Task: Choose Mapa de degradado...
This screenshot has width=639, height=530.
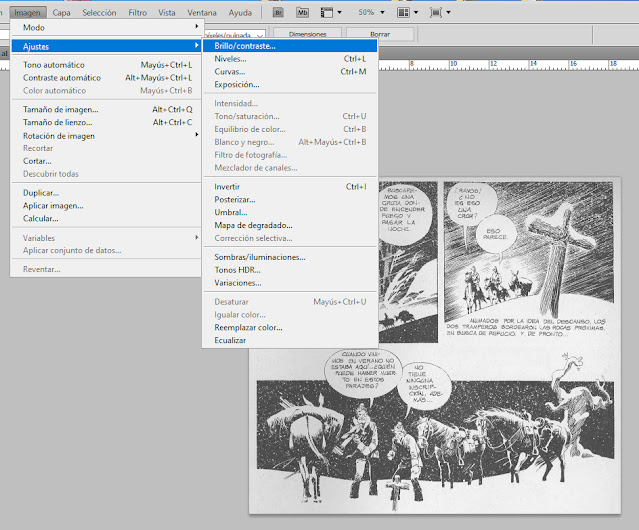Action: coord(290,225)
